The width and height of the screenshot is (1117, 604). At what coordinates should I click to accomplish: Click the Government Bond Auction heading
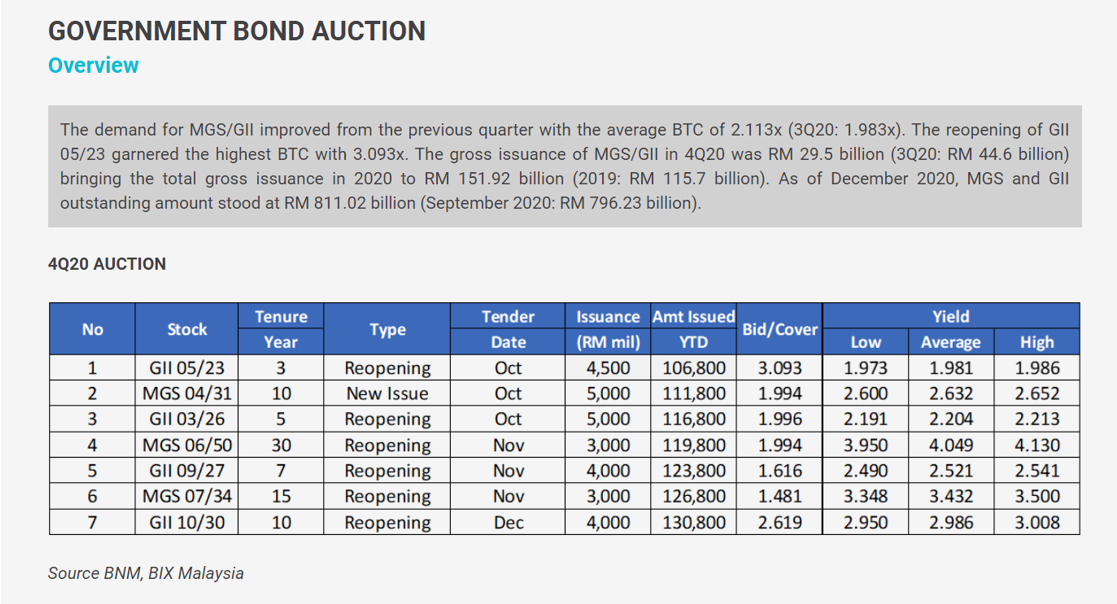(x=237, y=31)
